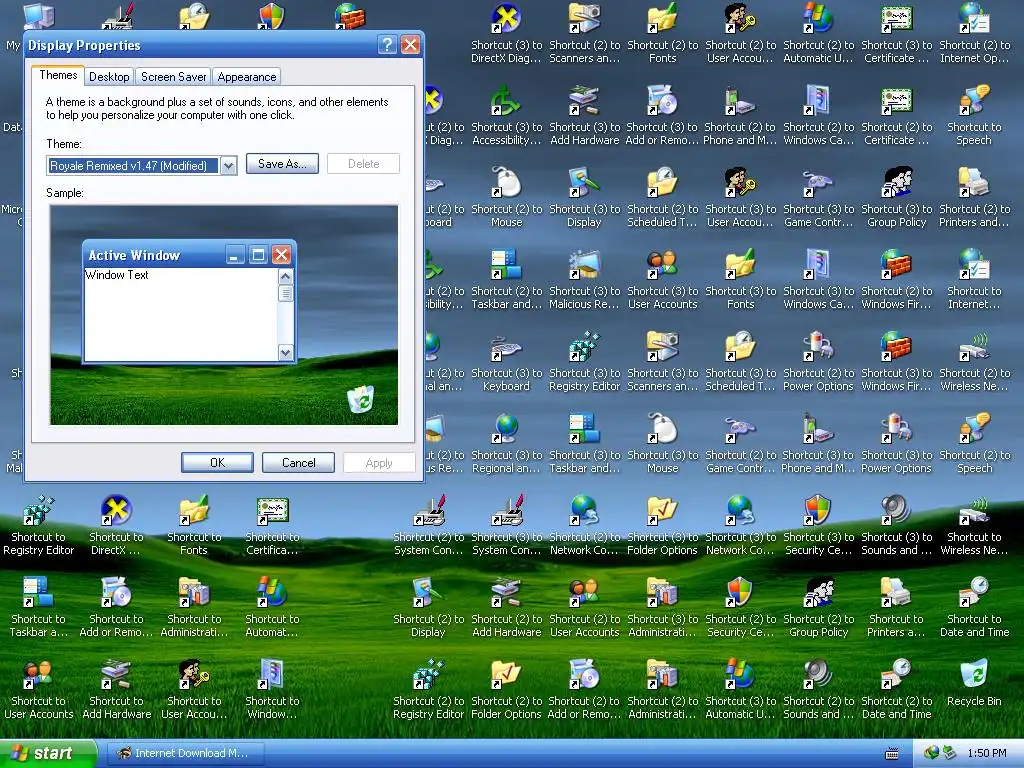
Task: Open the Appearance tab
Action: point(246,77)
